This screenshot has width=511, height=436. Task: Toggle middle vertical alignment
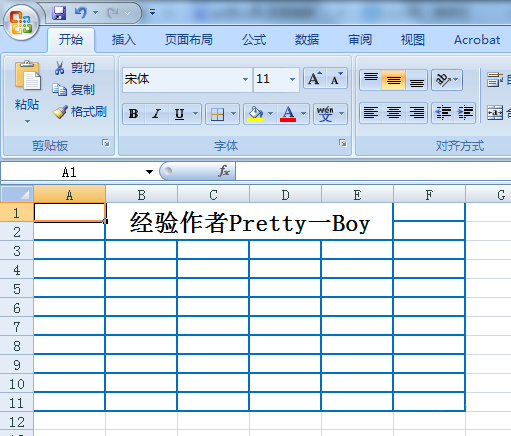(x=394, y=80)
